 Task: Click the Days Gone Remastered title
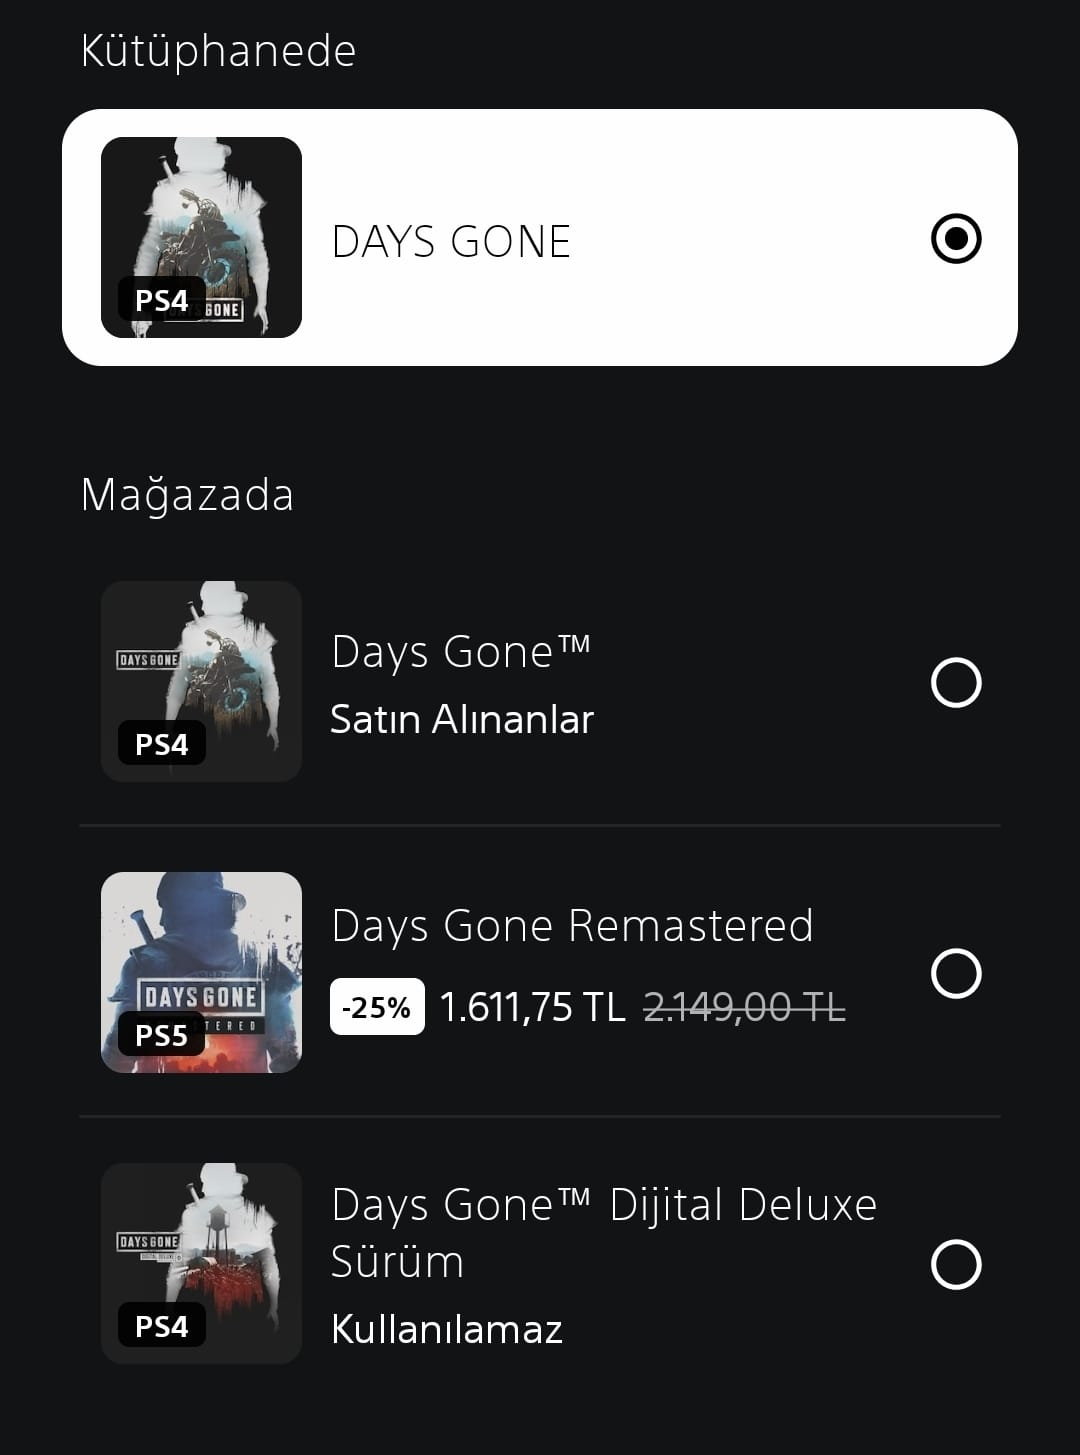coord(572,926)
